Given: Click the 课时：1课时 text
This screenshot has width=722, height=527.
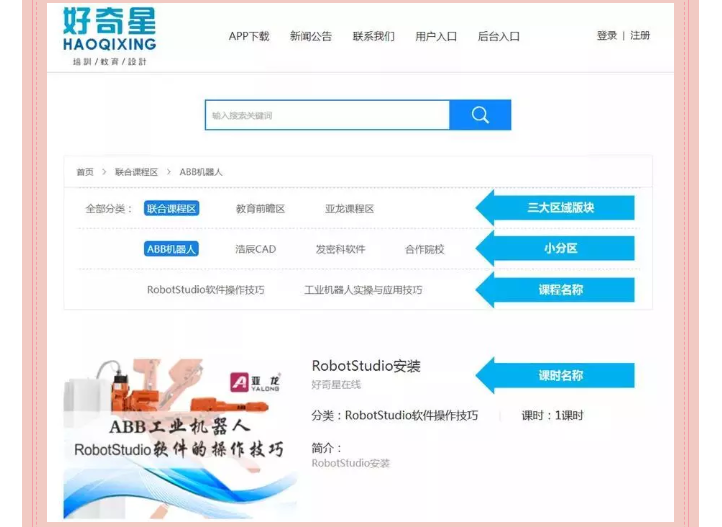Looking at the screenshot, I should click(552, 416).
